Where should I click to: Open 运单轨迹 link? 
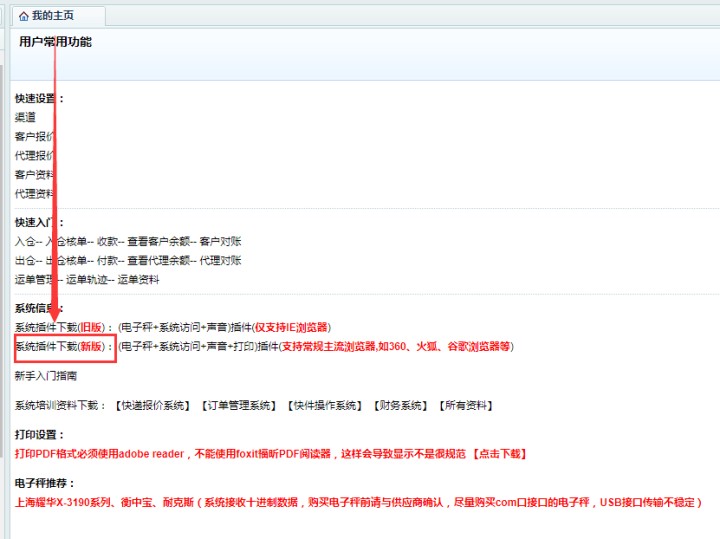click(87, 280)
